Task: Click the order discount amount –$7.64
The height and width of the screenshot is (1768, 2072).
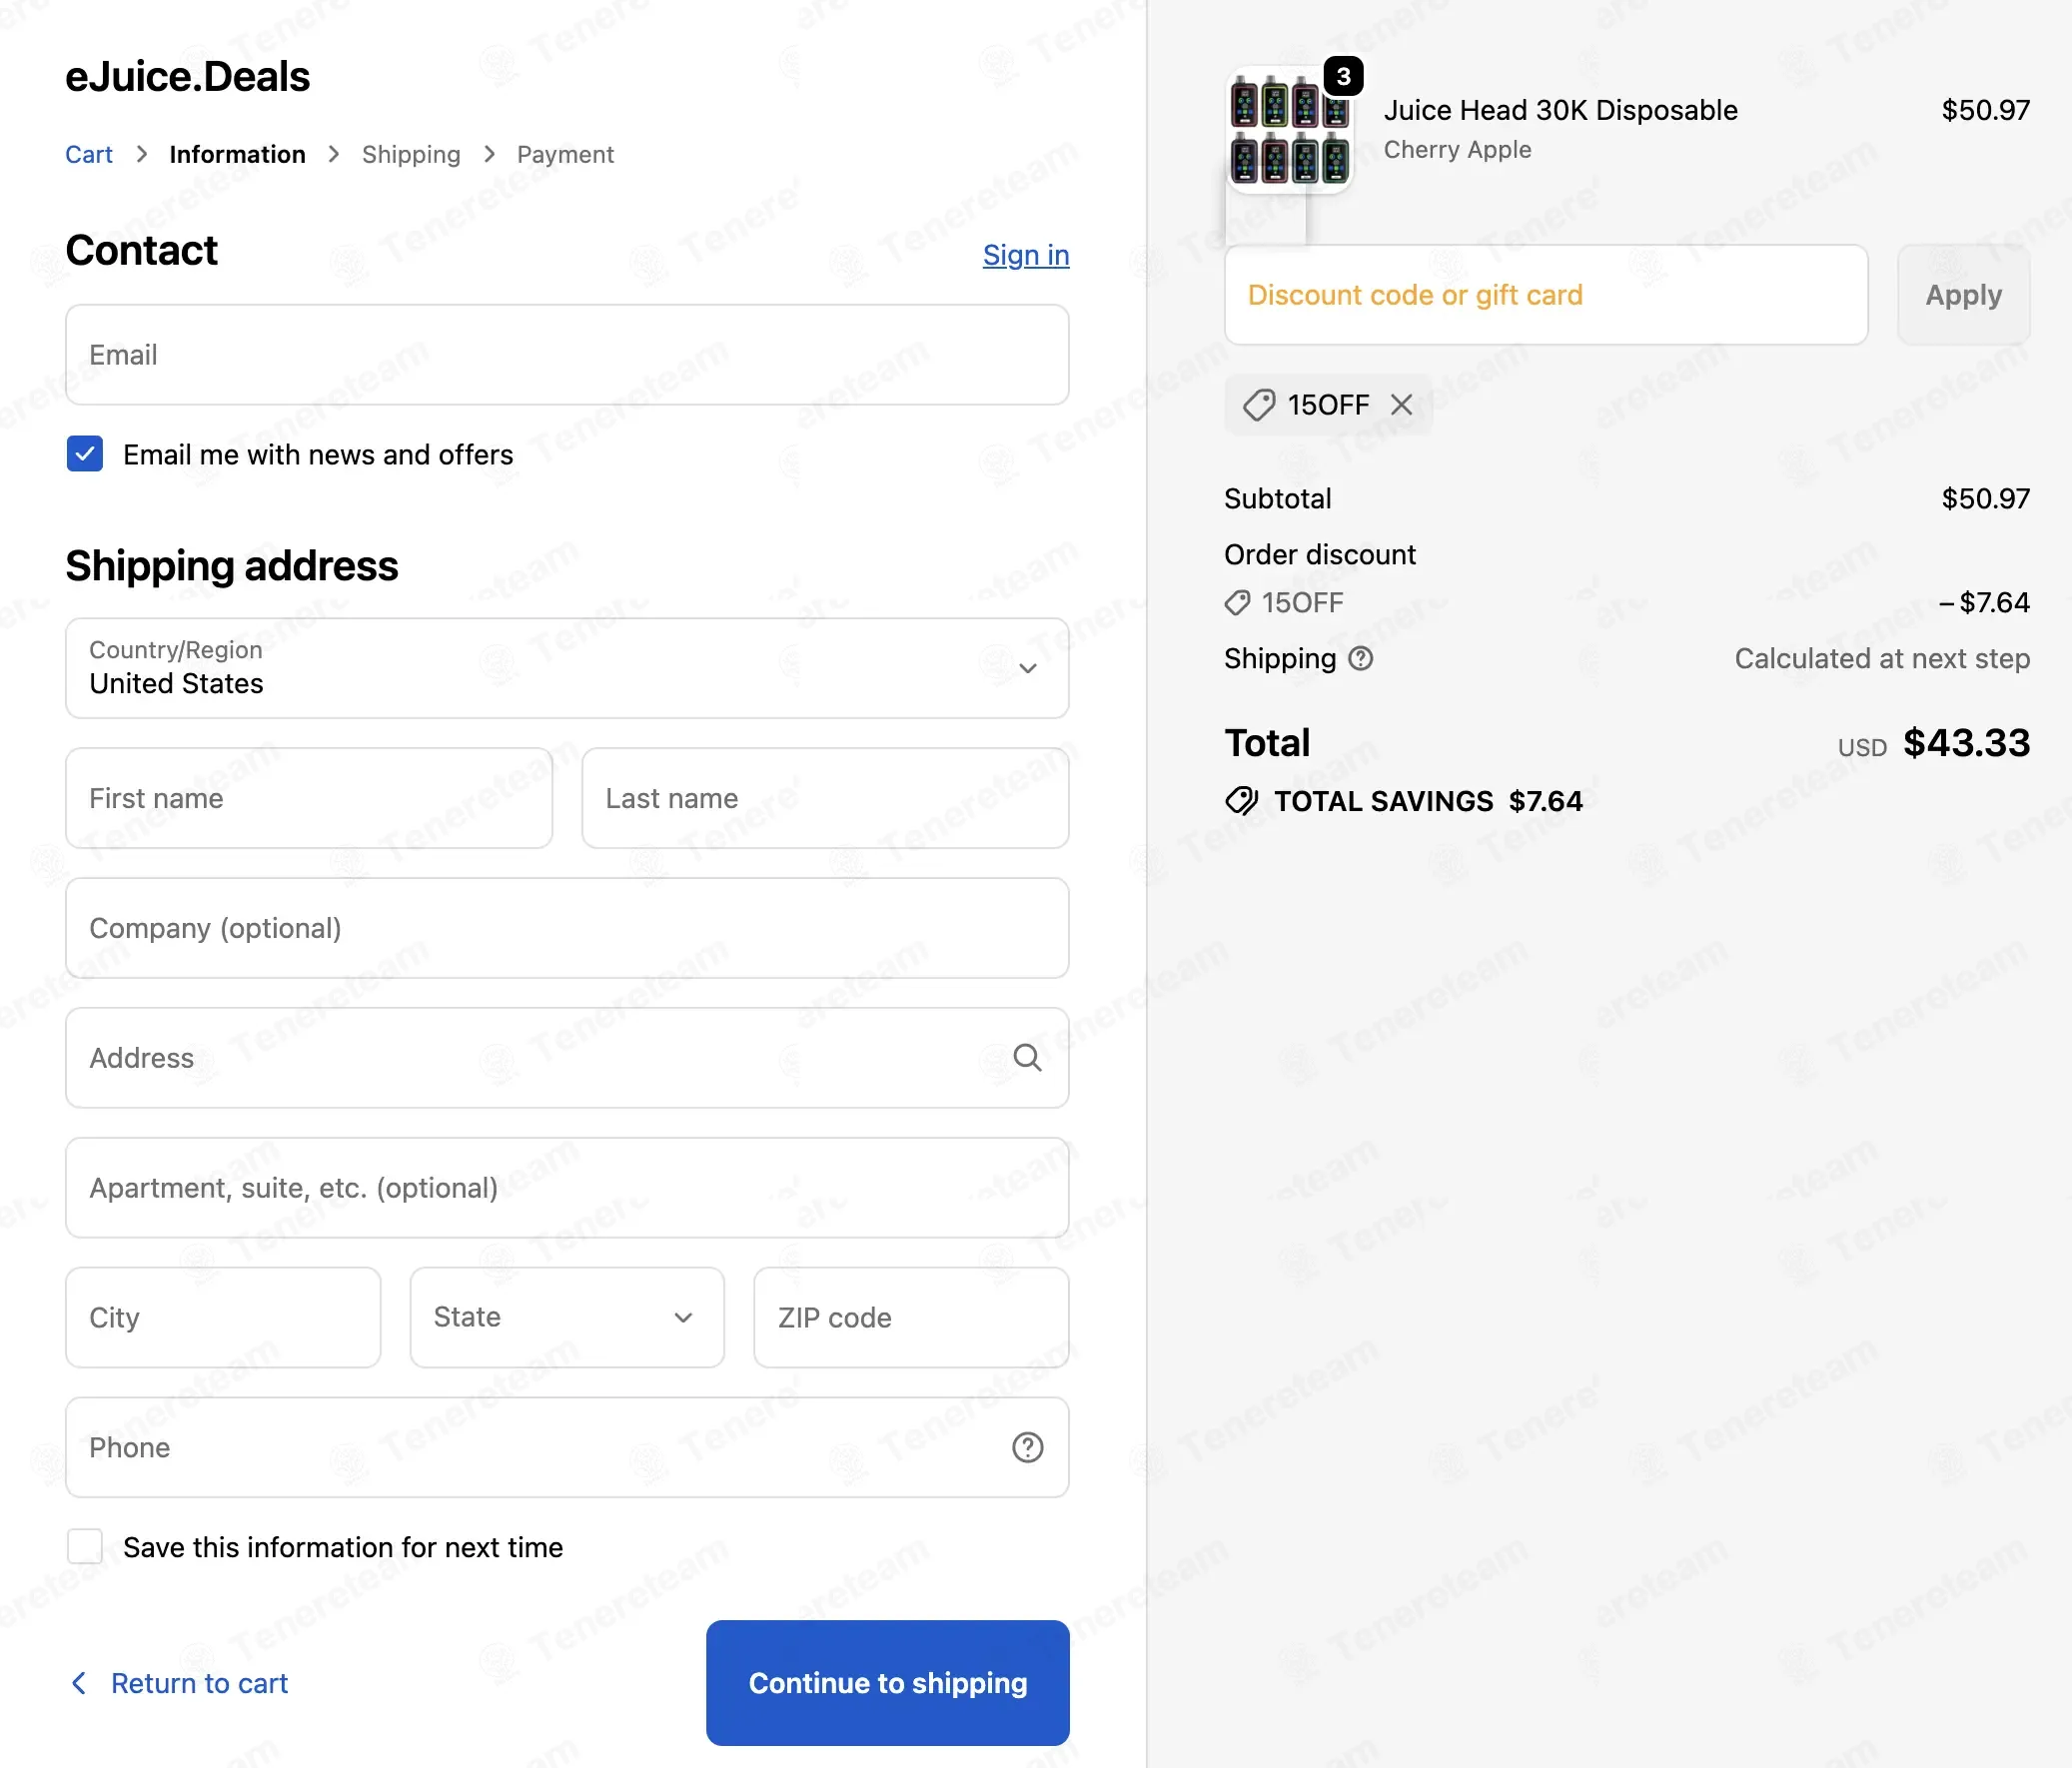Action: point(1984,602)
